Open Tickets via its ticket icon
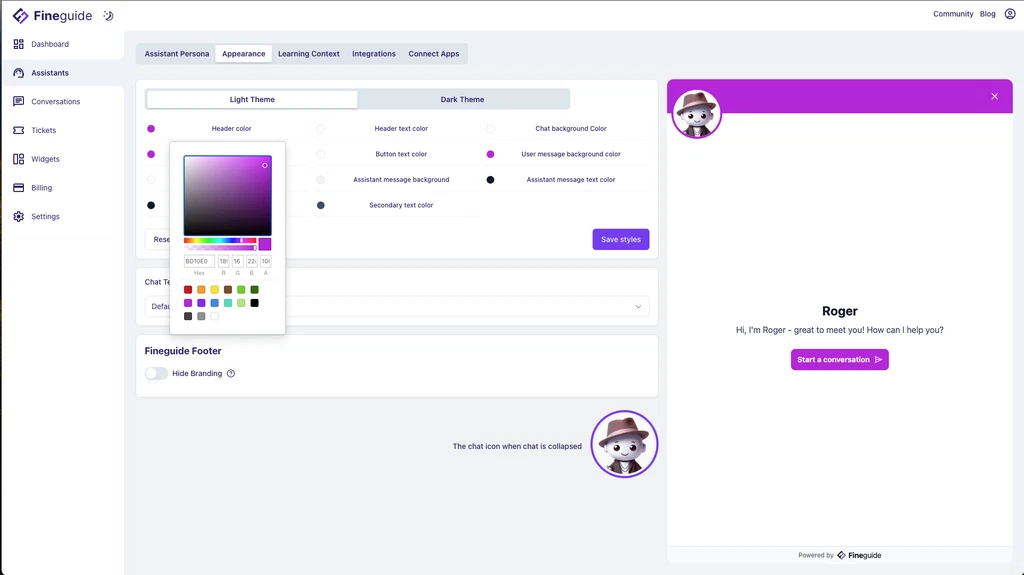Screen dimensions: 1024x575 19,130
